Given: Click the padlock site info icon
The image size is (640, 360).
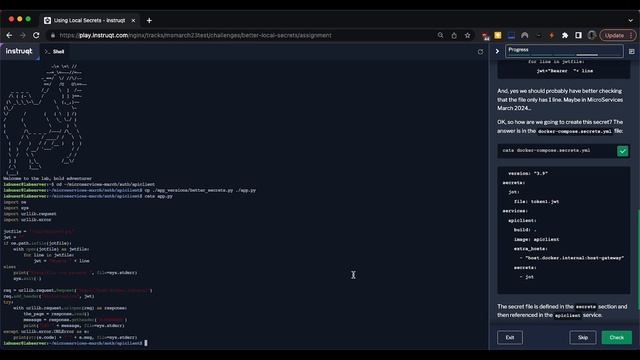Looking at the screenshot, I should [53, 36].
